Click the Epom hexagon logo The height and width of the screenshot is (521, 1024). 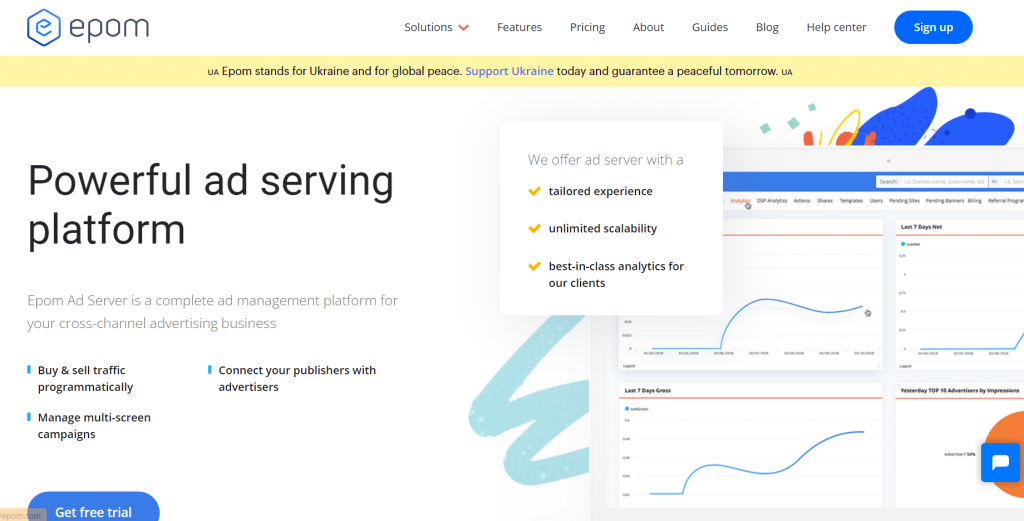[x=44, y=27]
